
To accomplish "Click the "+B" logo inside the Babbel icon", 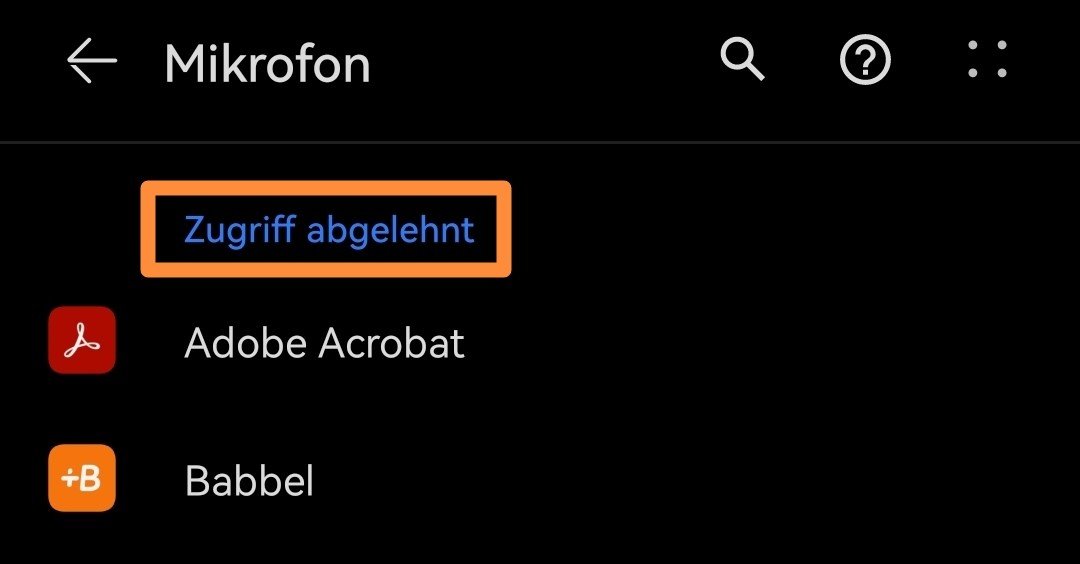I will (82, 480).
